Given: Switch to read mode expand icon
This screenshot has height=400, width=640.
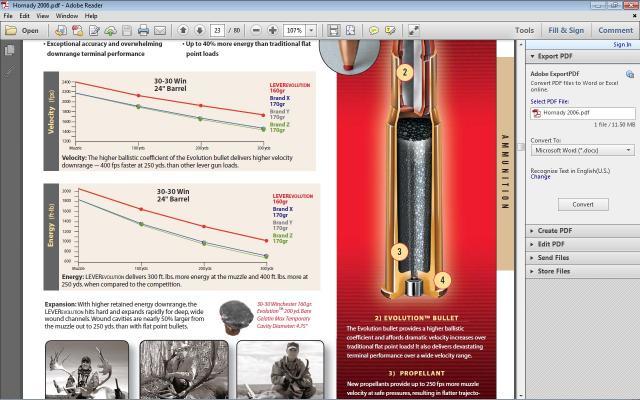Looking at the screenshot, I should click(413, 31).
